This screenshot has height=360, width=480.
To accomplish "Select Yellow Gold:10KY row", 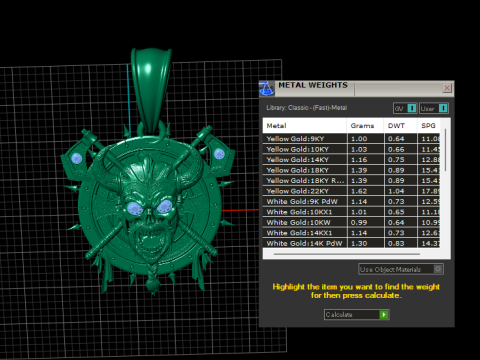I will 351,149.
